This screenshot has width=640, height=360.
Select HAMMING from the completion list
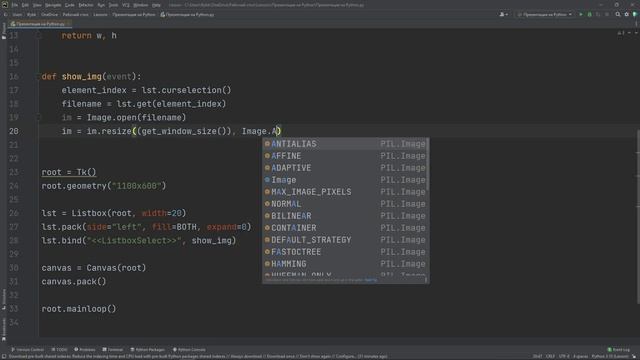(x=345, y=264)
